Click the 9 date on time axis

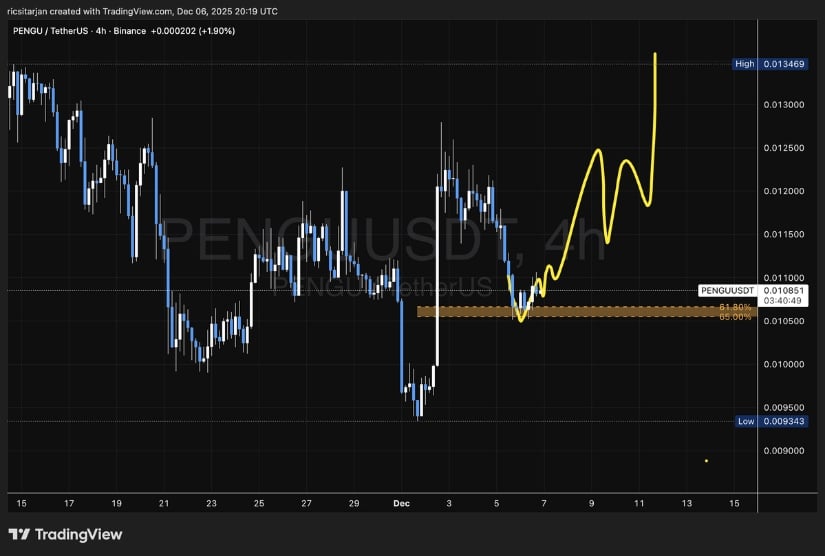(591, 503)
